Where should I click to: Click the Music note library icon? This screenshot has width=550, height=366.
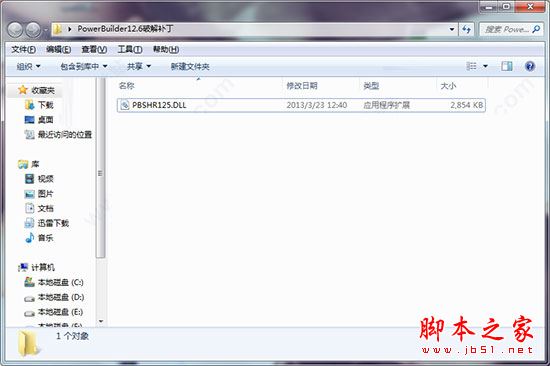[29, 238]
